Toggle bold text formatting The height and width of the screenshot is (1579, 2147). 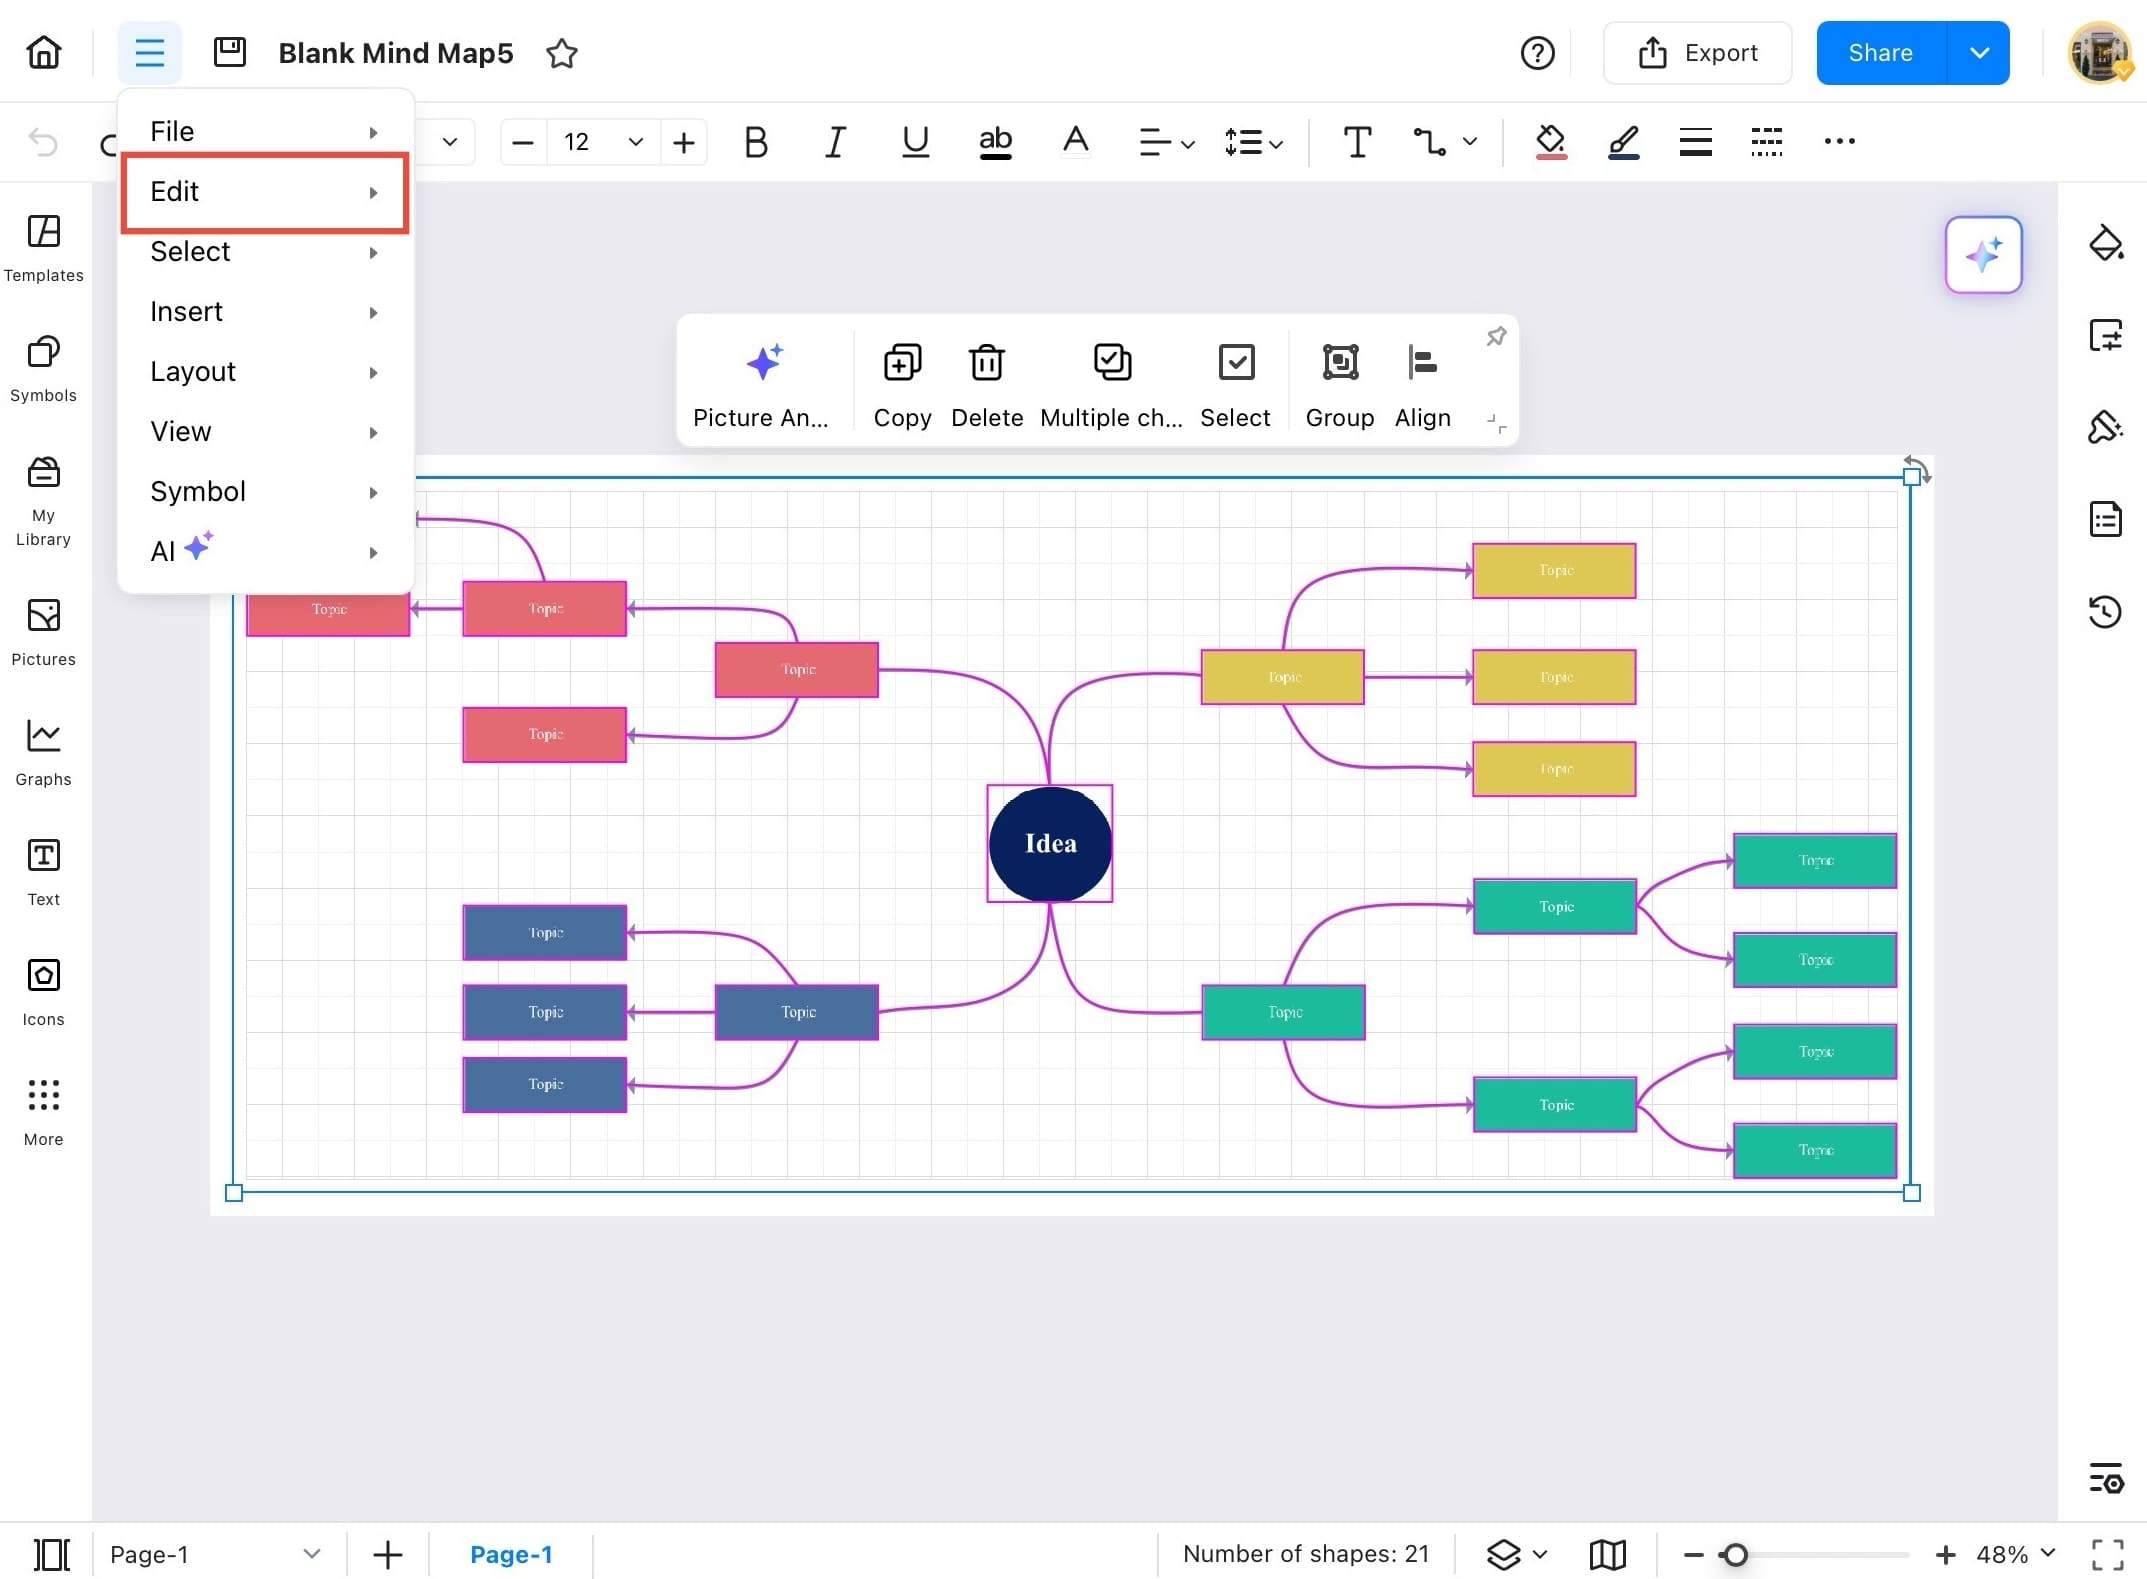point(756,142)
